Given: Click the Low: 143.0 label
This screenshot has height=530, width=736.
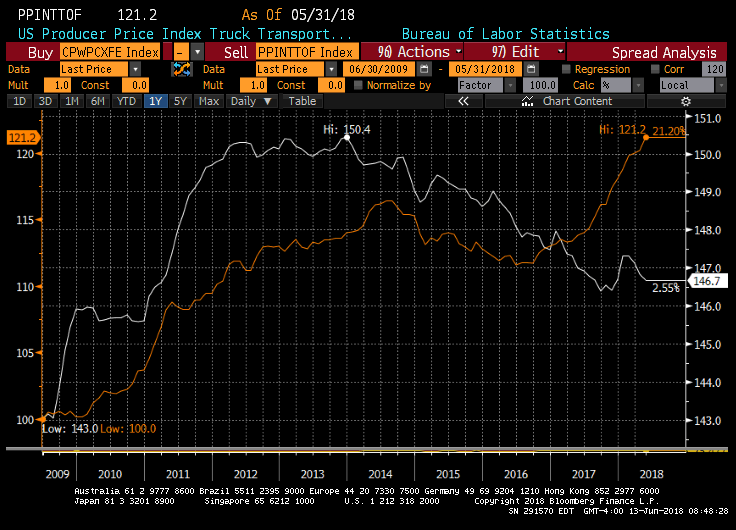Looking at the screenshot, I should [70, 429].
